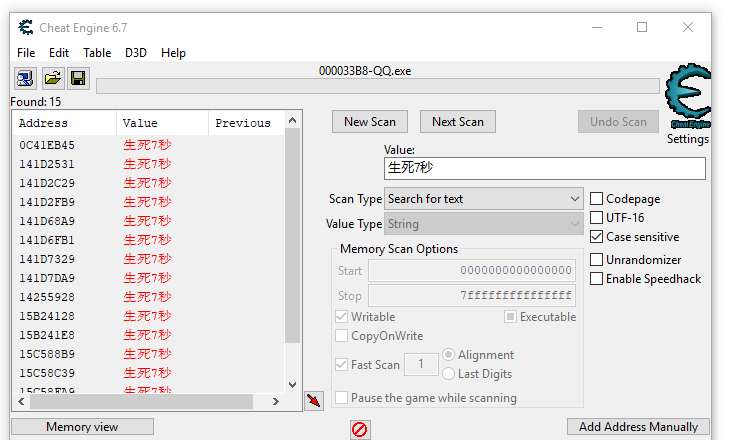The height and width of the screenshot is (440, 730).
Task: Click the Fast Scan alignment value field
Action: click(421, 364)
